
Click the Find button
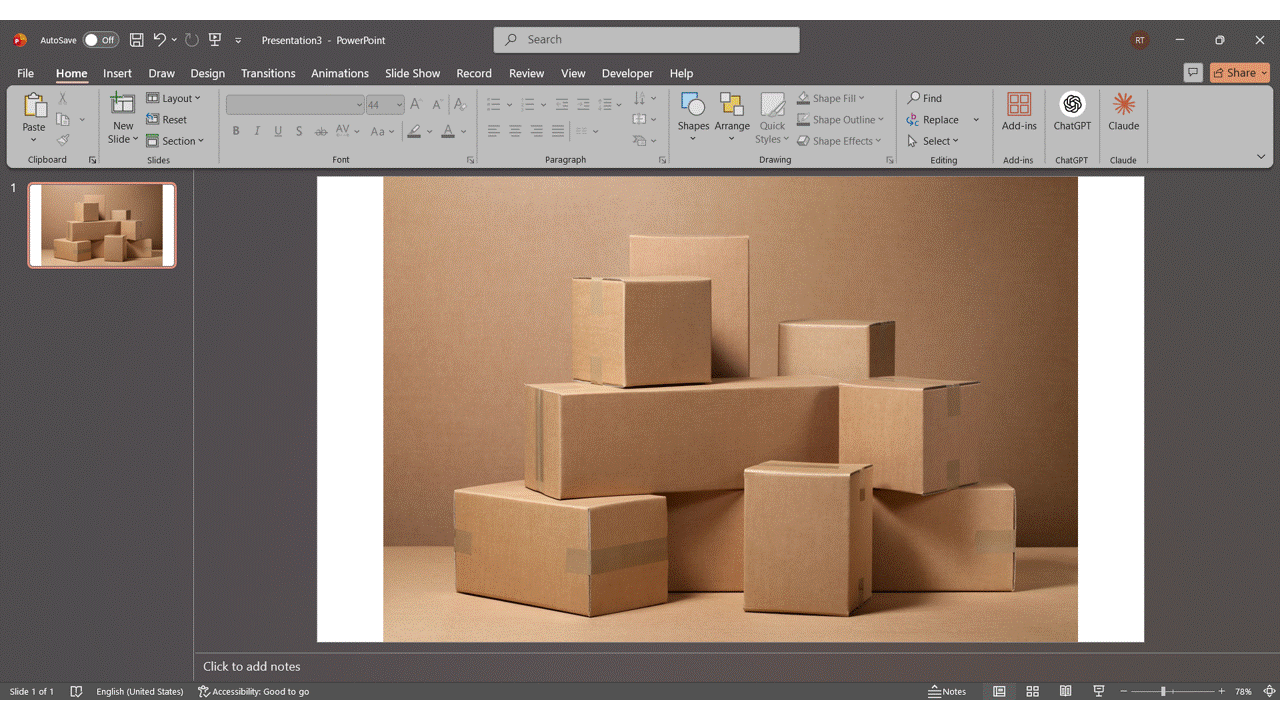[x=925, y=98]
